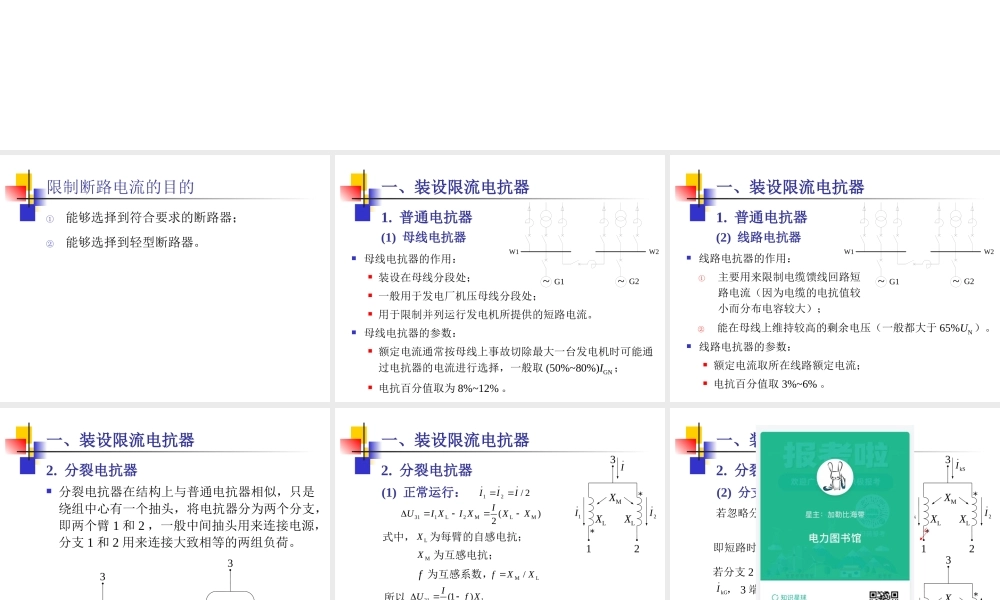Click the mutual inductance XM coil symbol
The width and height of the screenshot is (1000, 600).
click(x=614, y=498)
